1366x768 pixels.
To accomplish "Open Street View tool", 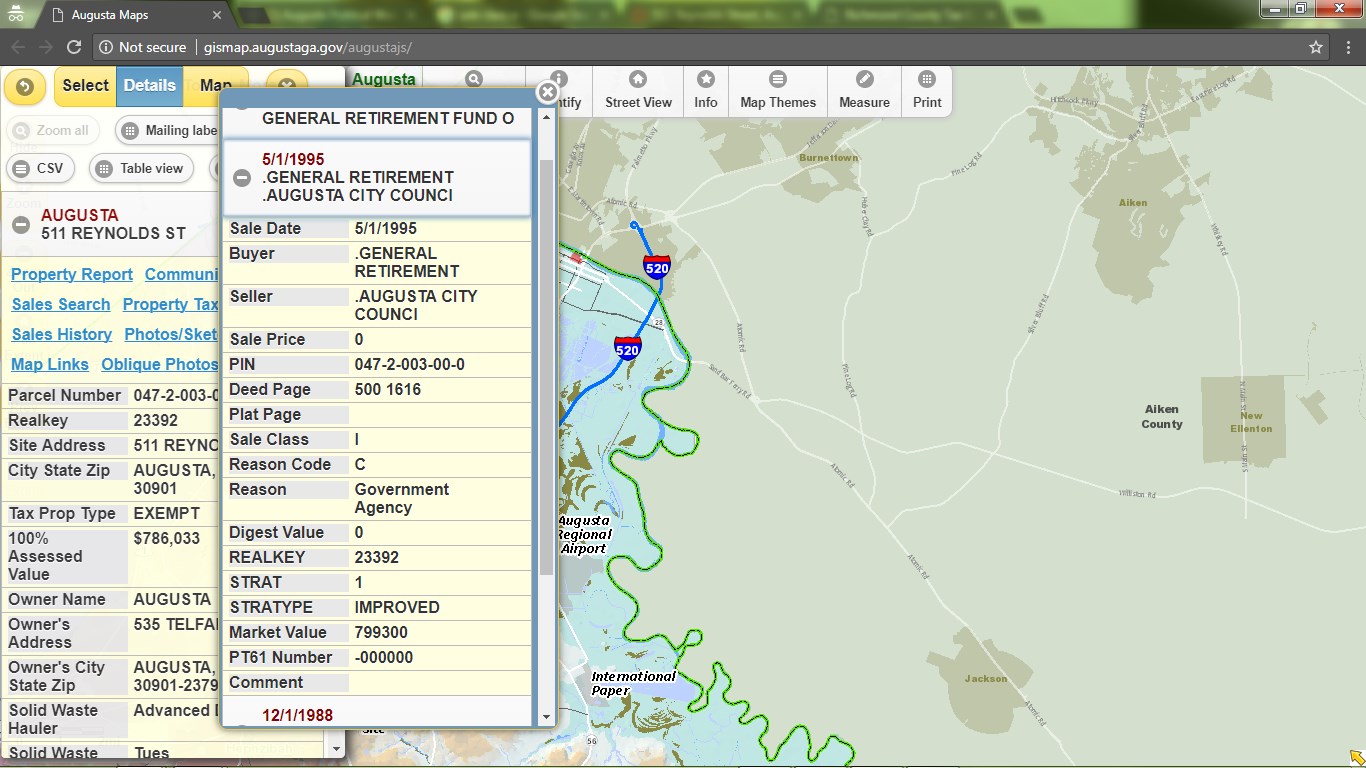I will click(x=638, y=90).
